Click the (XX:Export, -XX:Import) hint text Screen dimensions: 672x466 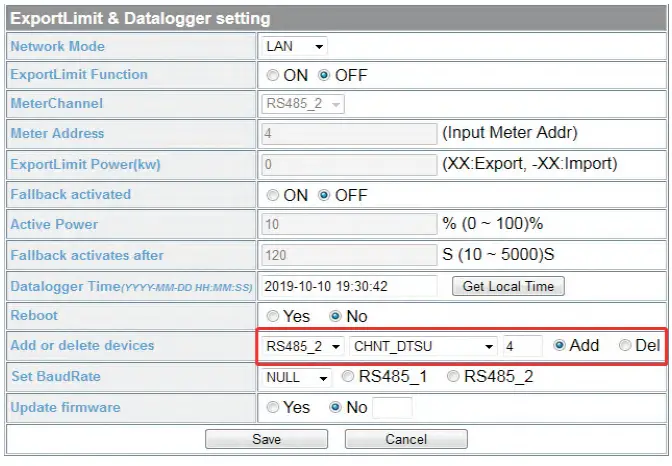click(x=529, y=164)
